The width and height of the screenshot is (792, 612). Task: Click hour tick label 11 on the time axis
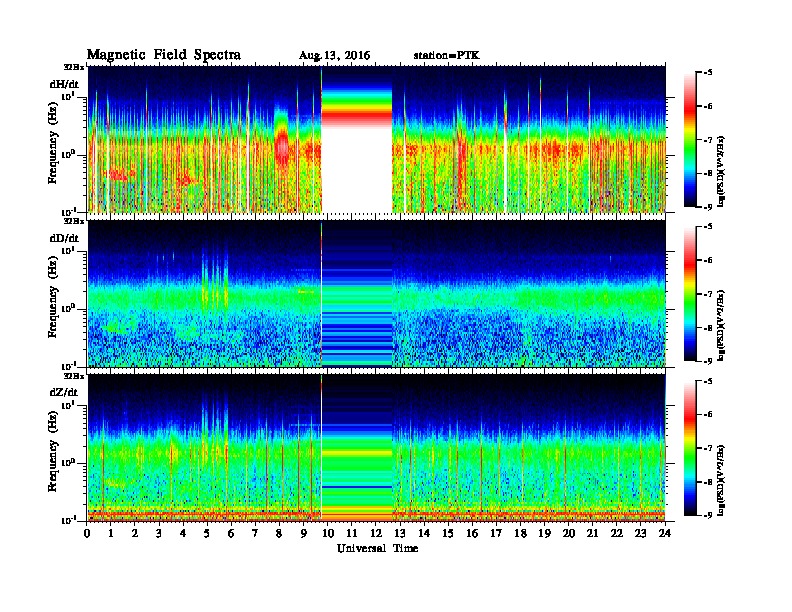(352, 534)
